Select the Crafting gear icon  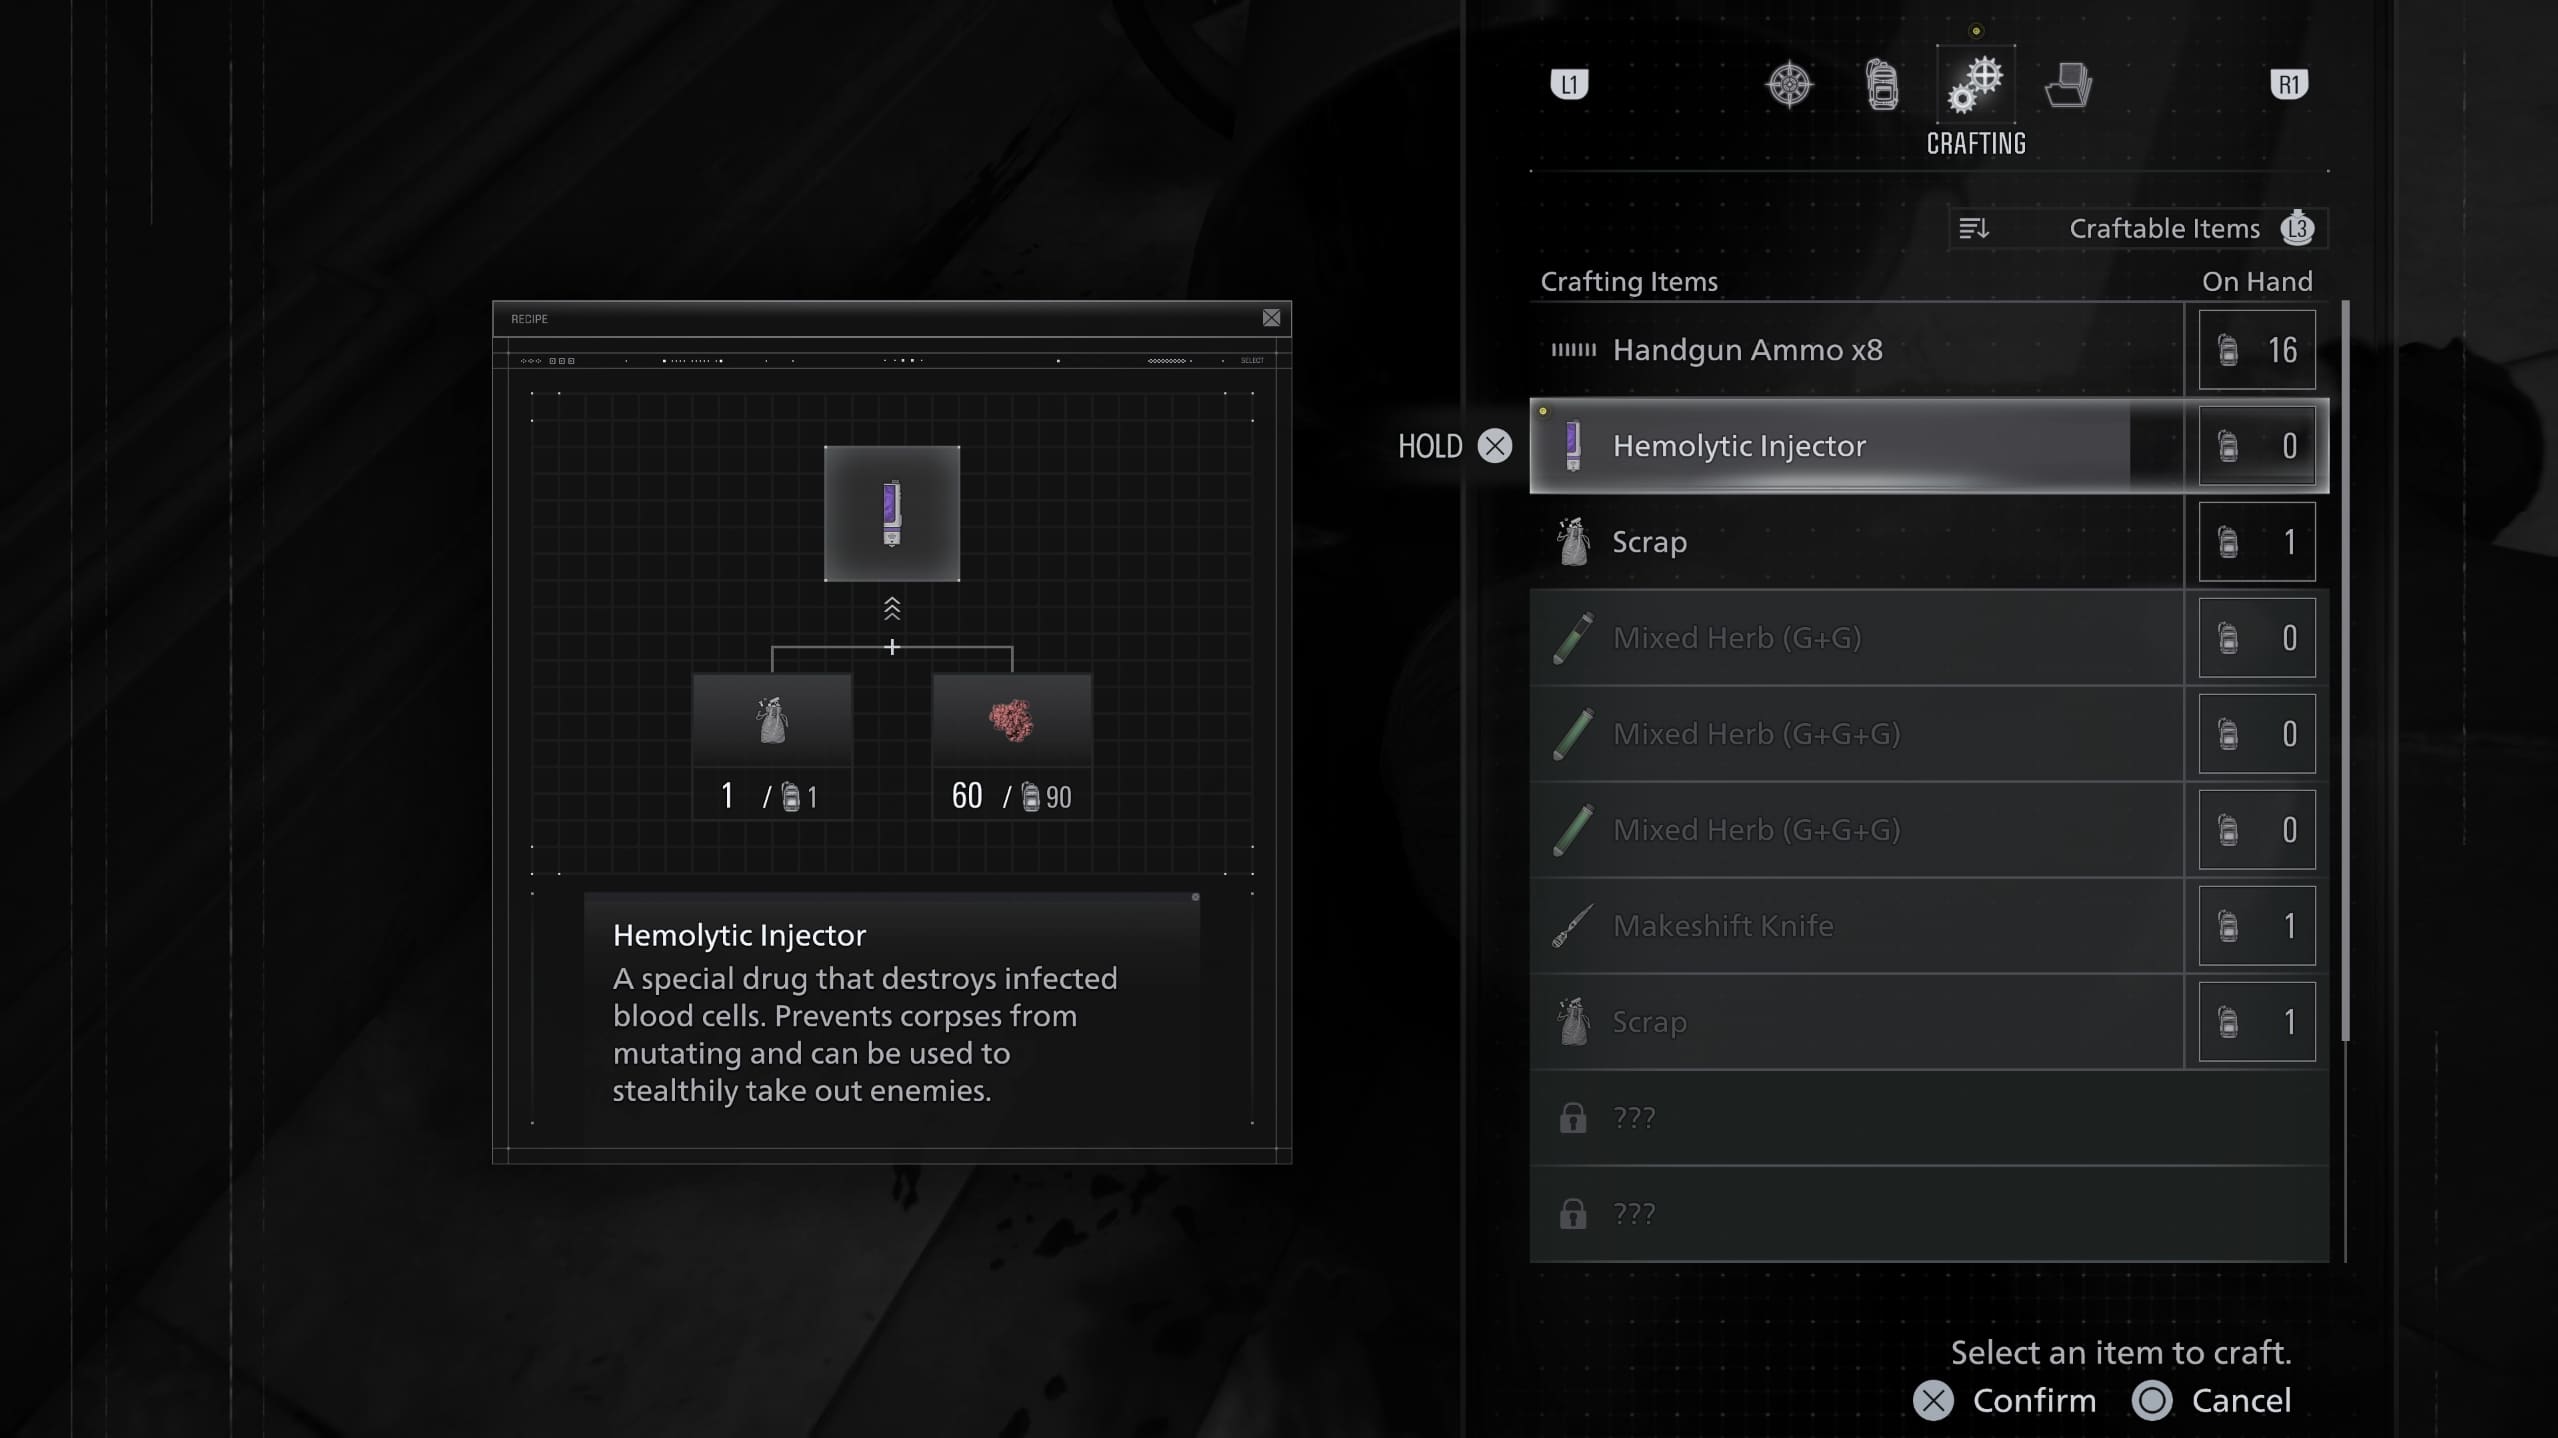tap(1973, 85)
